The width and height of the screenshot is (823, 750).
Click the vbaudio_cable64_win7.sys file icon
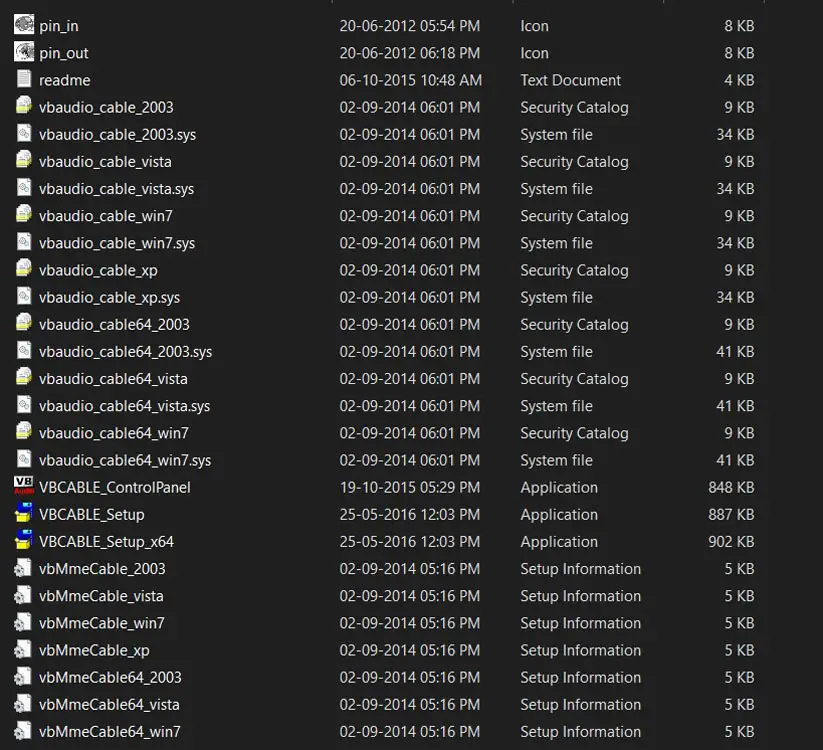(x=24, y=459)
